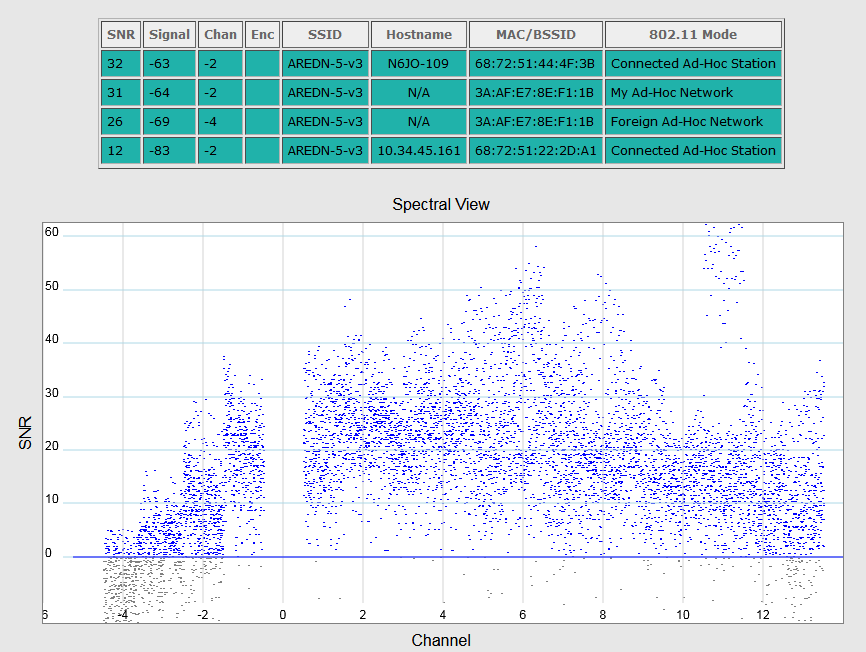Sort table by SSID column header
This screenshot has height=652, width=866.
325,34
